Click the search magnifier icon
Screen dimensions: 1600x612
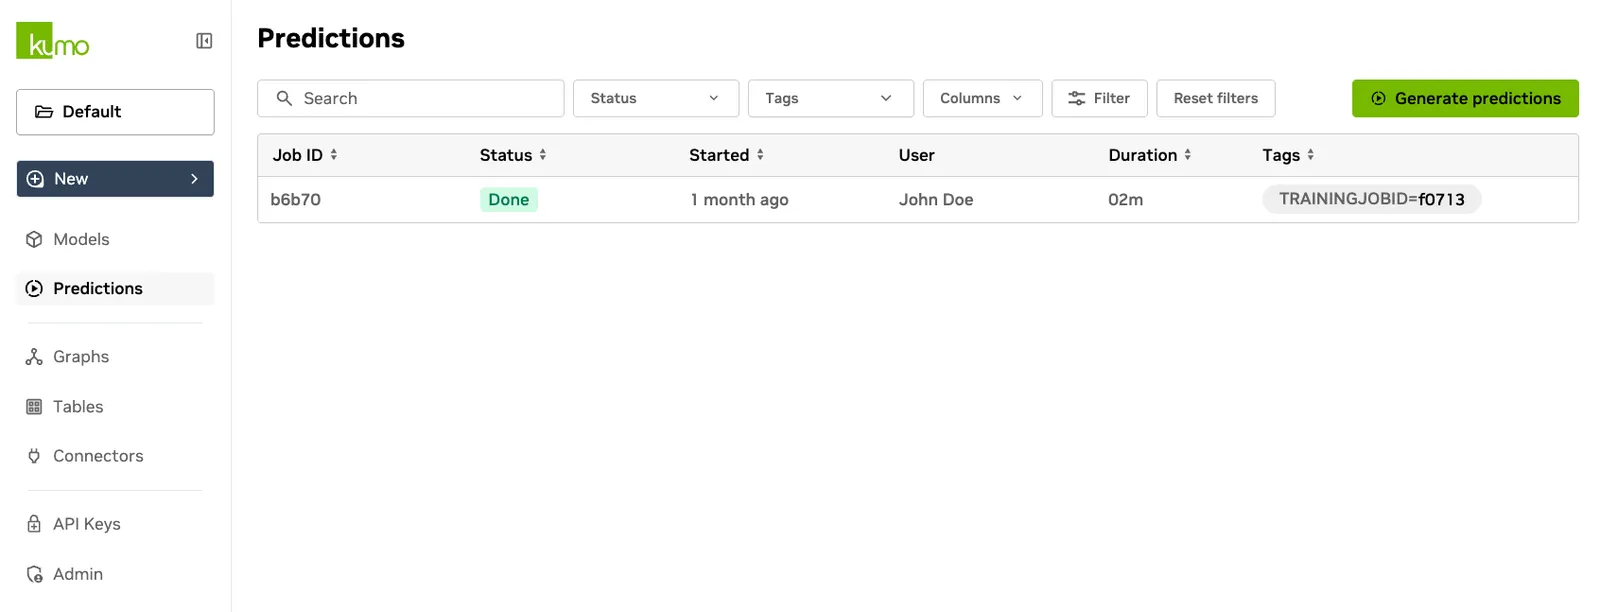coord(284,98)
